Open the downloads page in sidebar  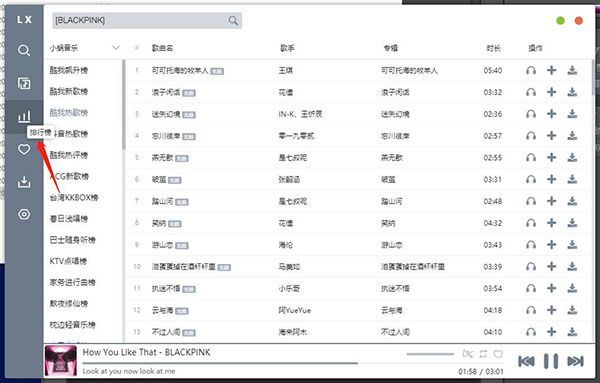24,182
